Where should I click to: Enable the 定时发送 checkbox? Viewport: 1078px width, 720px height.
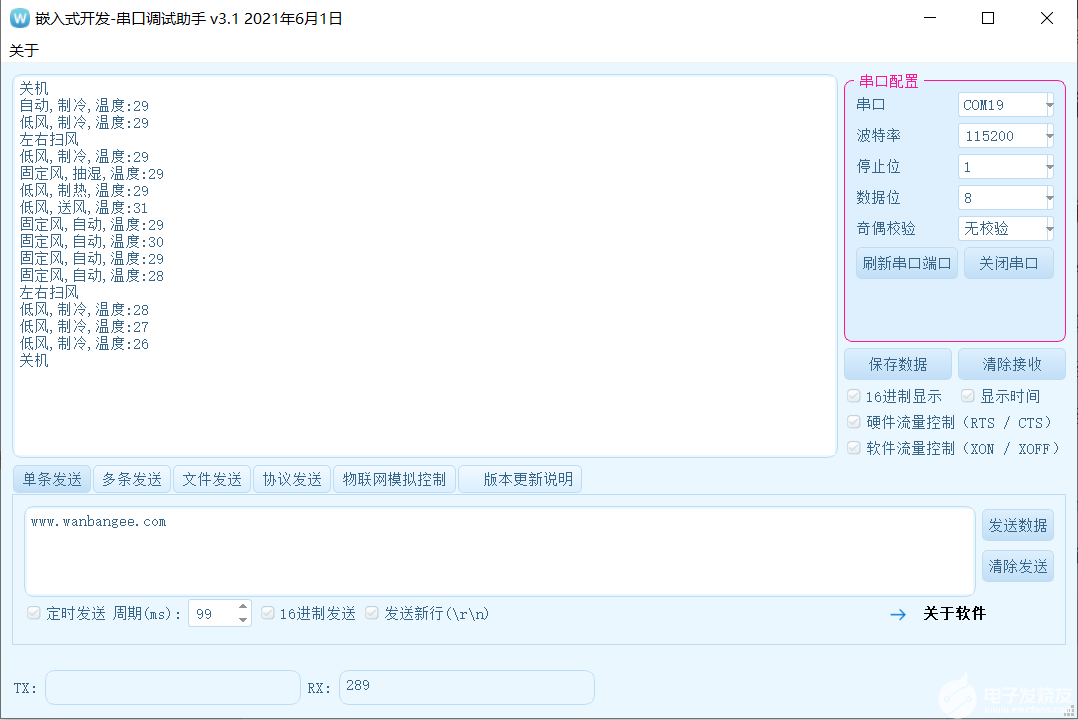(34, 613)
